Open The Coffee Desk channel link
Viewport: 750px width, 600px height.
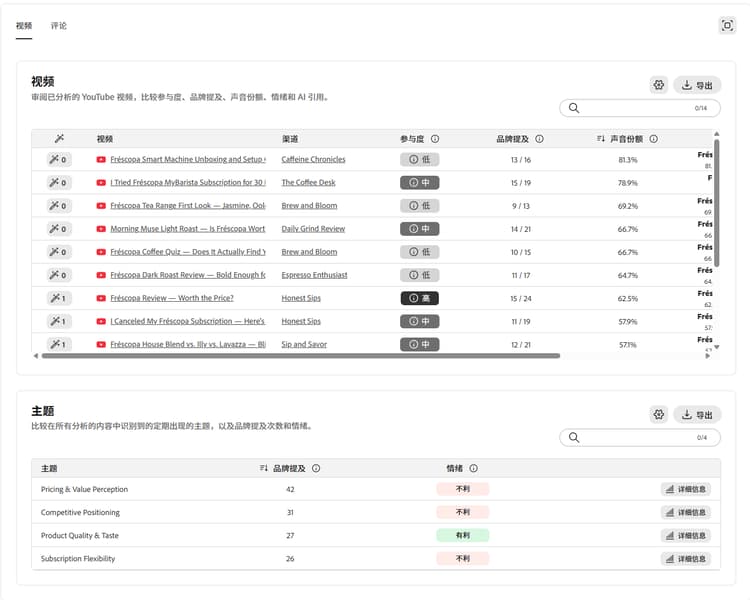click(309, 182)
